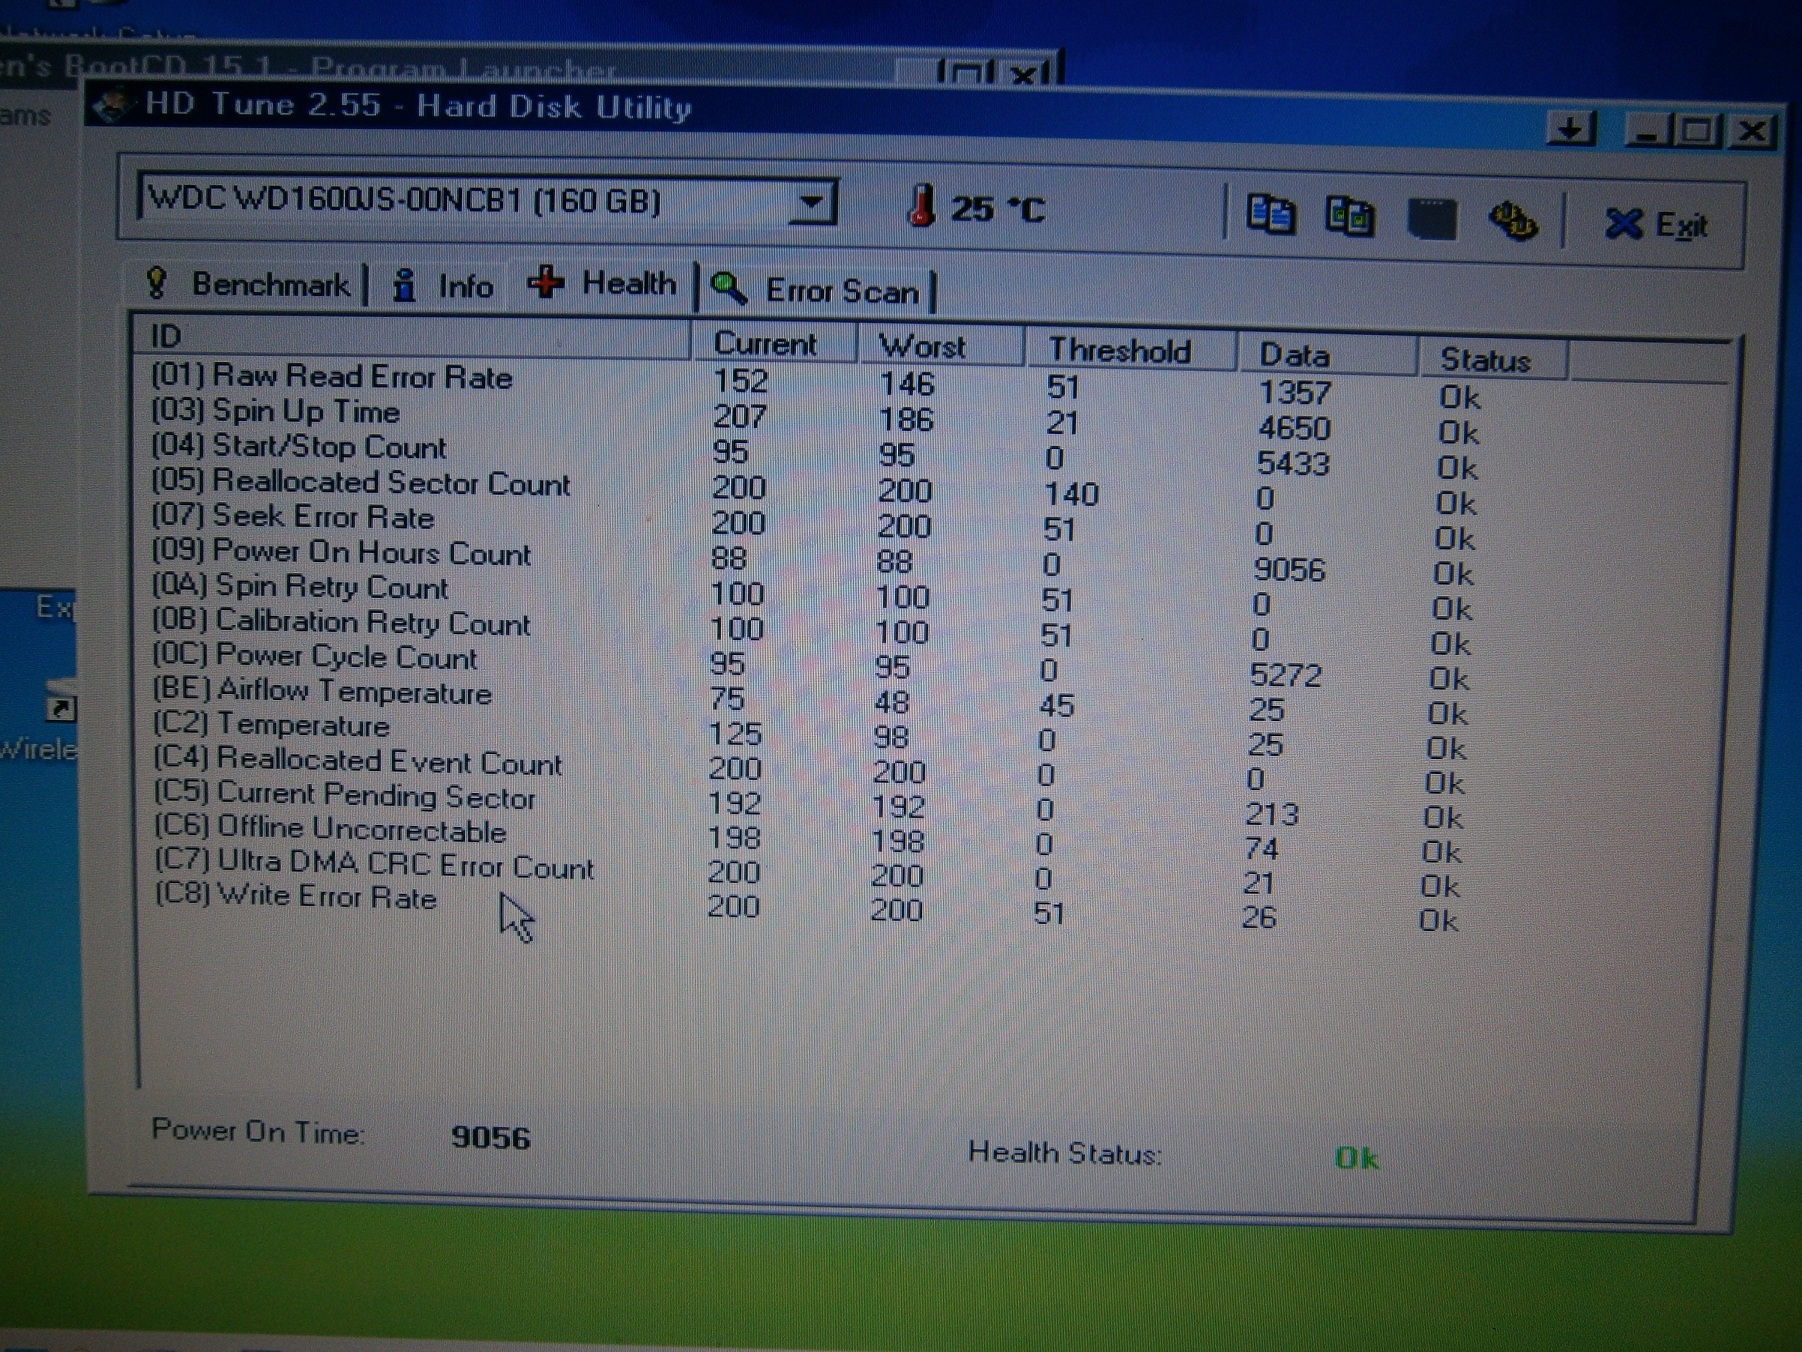Click the Worst column header
1802x1352 pixels.
(x=941, y=347)
